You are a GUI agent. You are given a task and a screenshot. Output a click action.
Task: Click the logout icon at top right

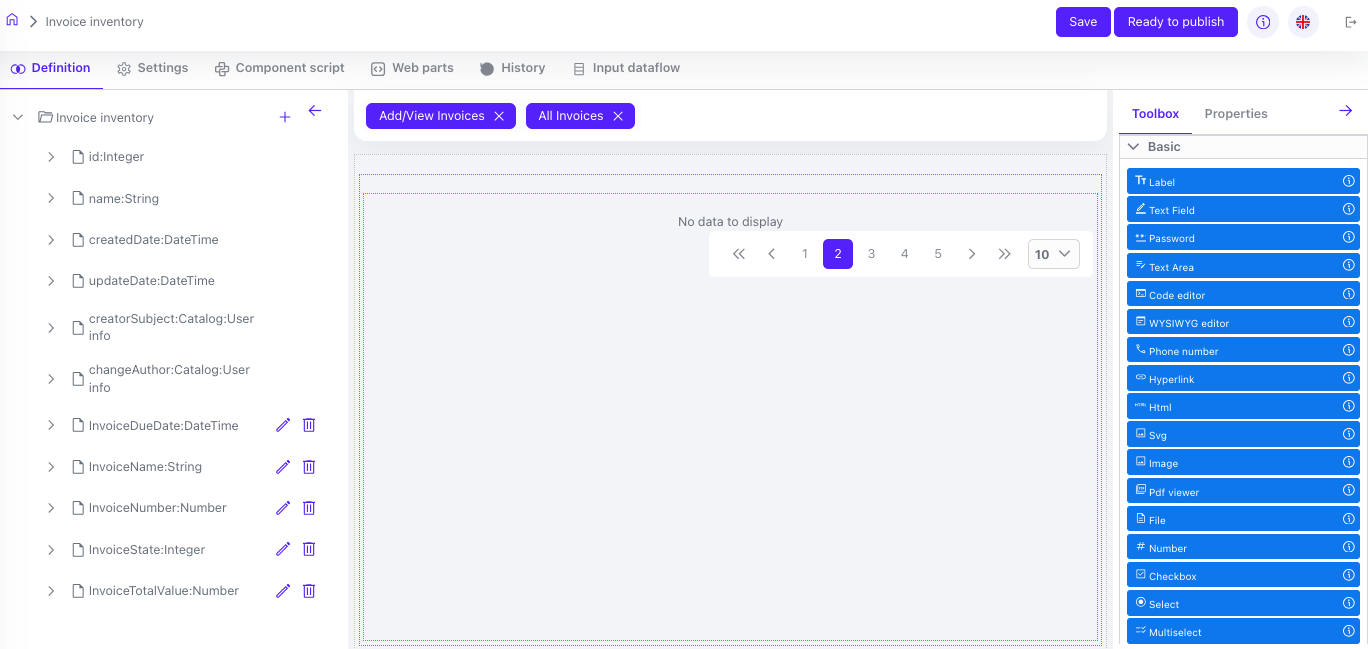point(1351,22)
